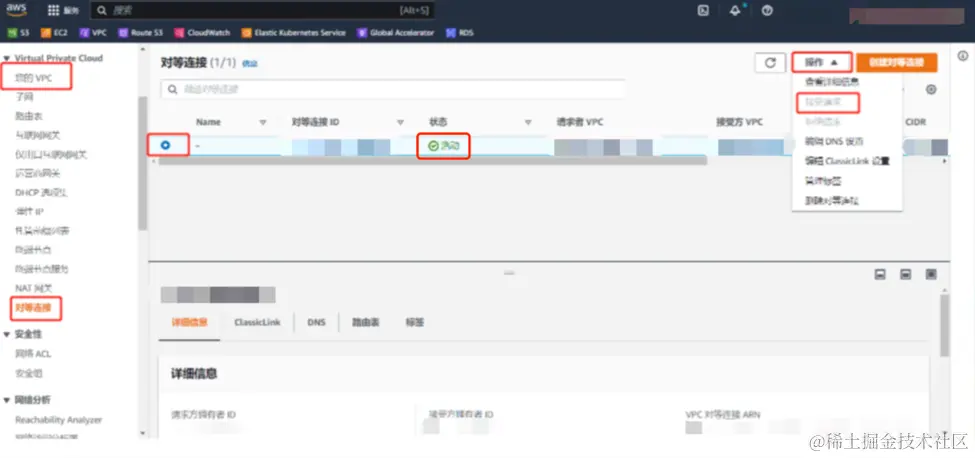The image size is (975, 458).
Task: Choose 编辑 DNS 设置 in actions menu
Action: (834, 141)
